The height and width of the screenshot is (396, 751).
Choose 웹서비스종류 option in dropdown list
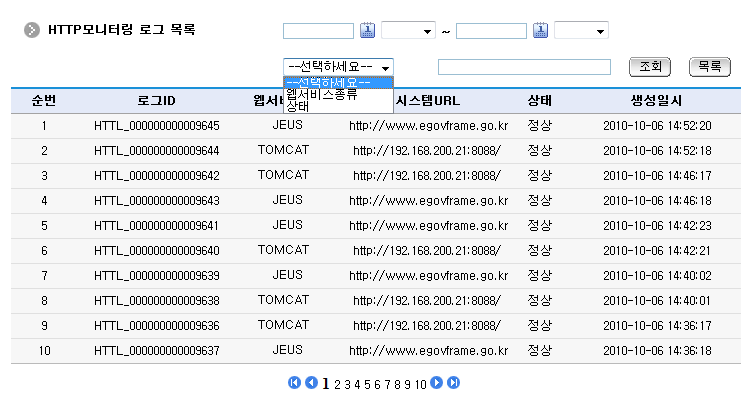tap(338, 94)
